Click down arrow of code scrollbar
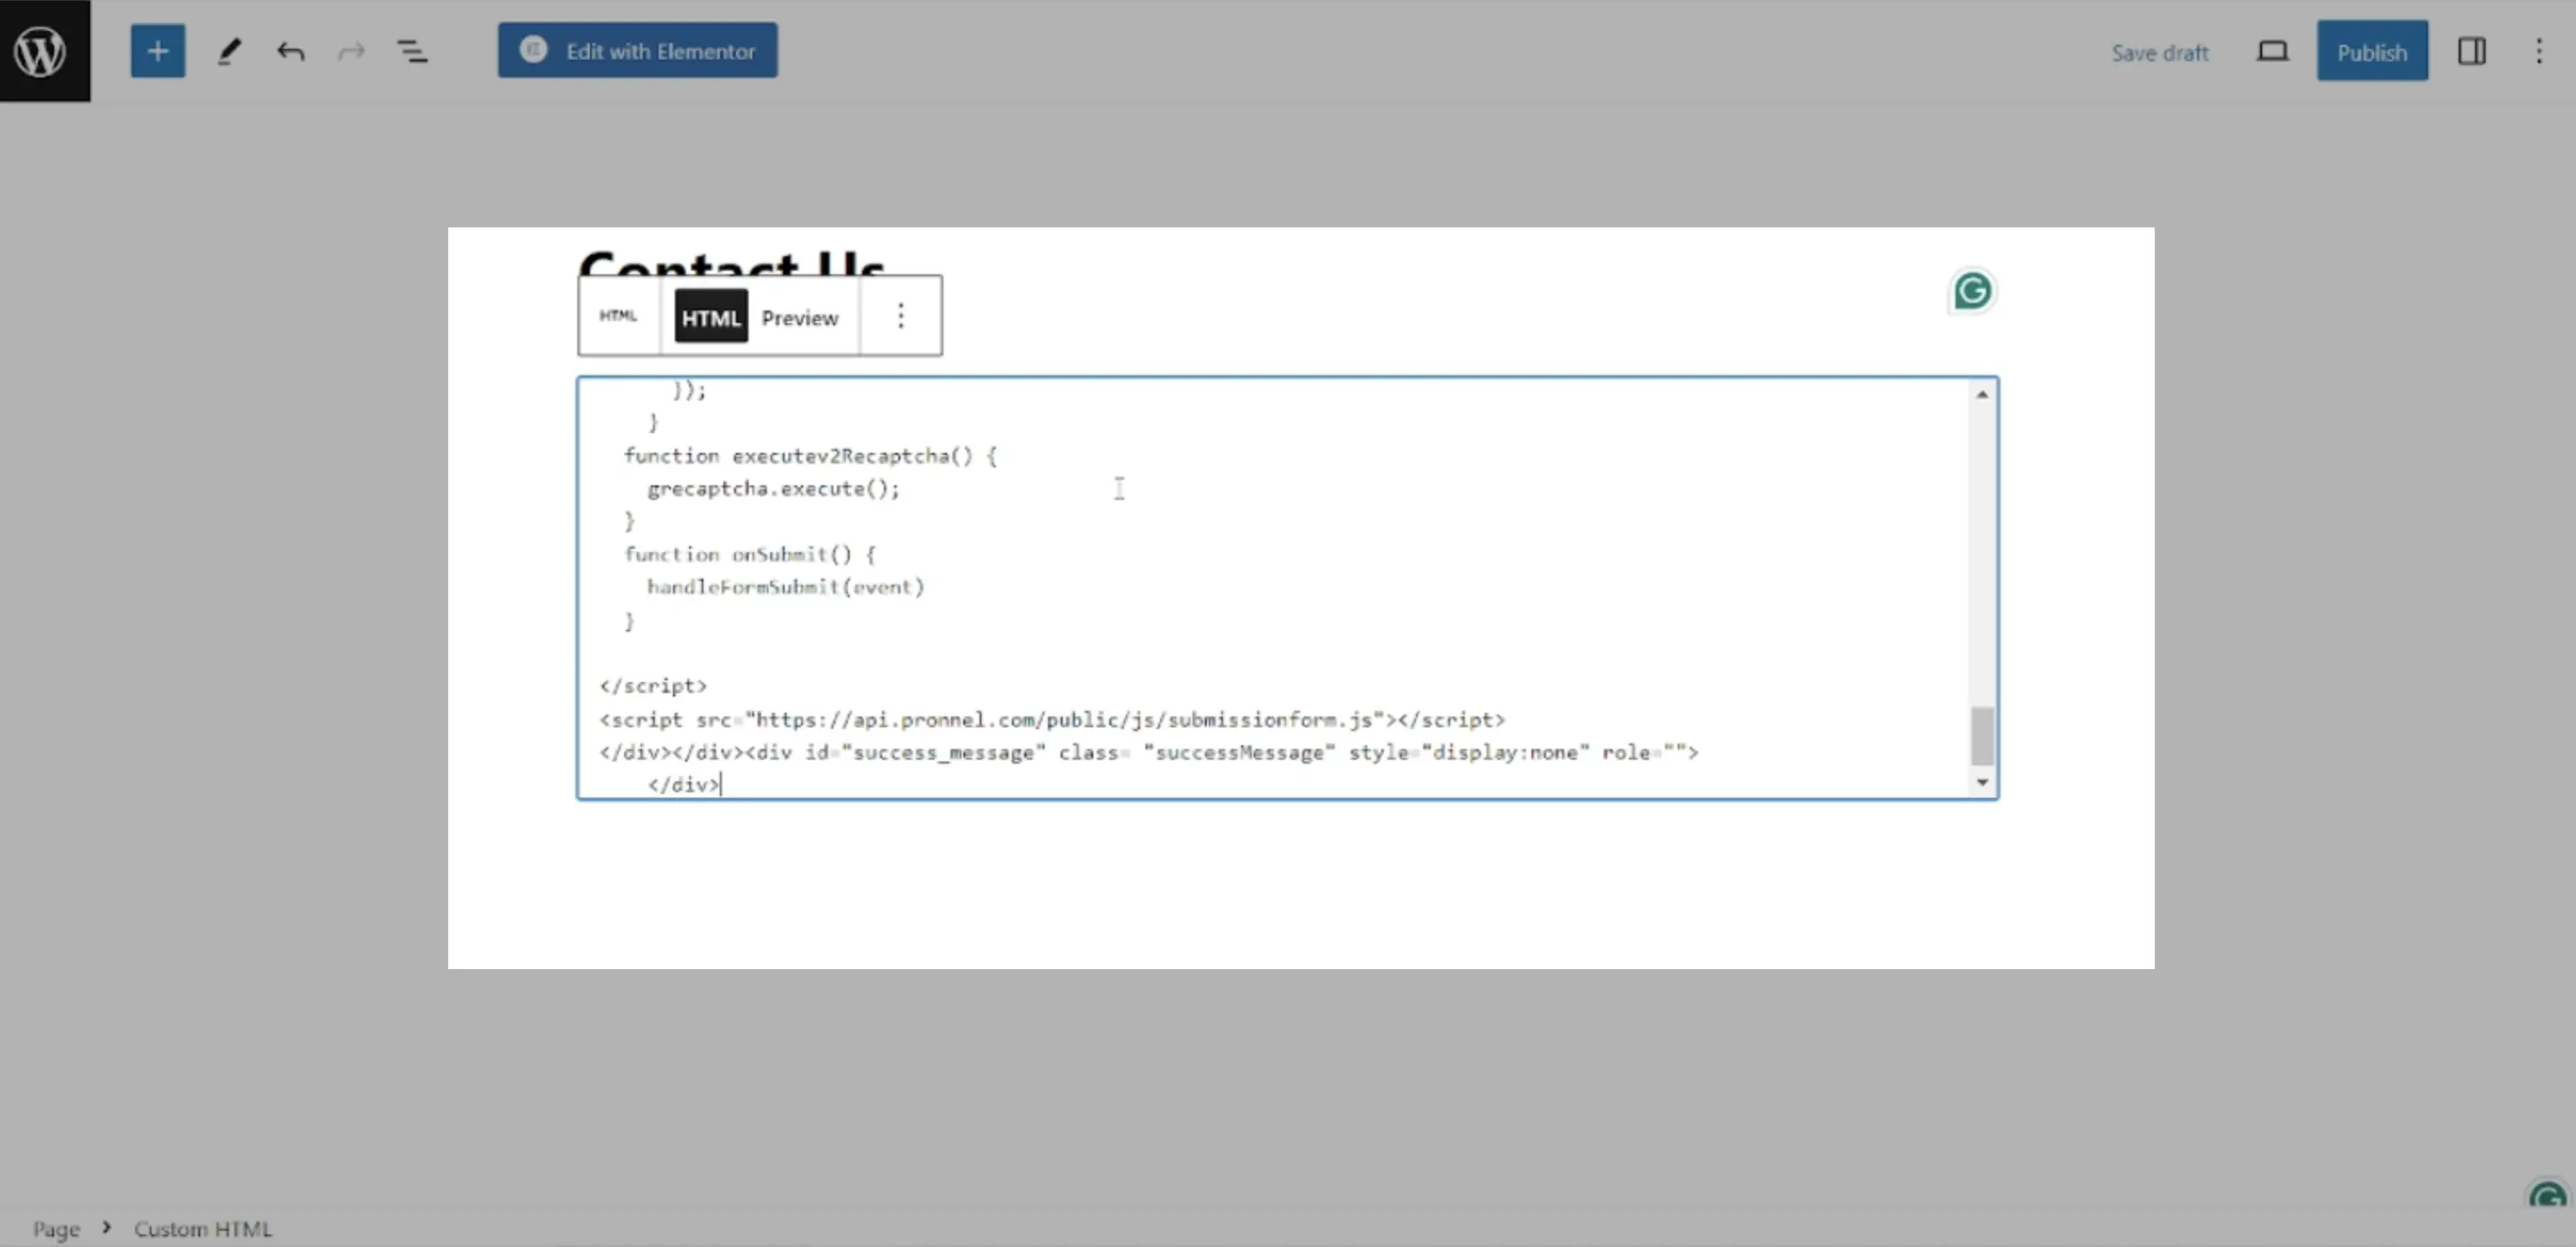 [1981, 782]
